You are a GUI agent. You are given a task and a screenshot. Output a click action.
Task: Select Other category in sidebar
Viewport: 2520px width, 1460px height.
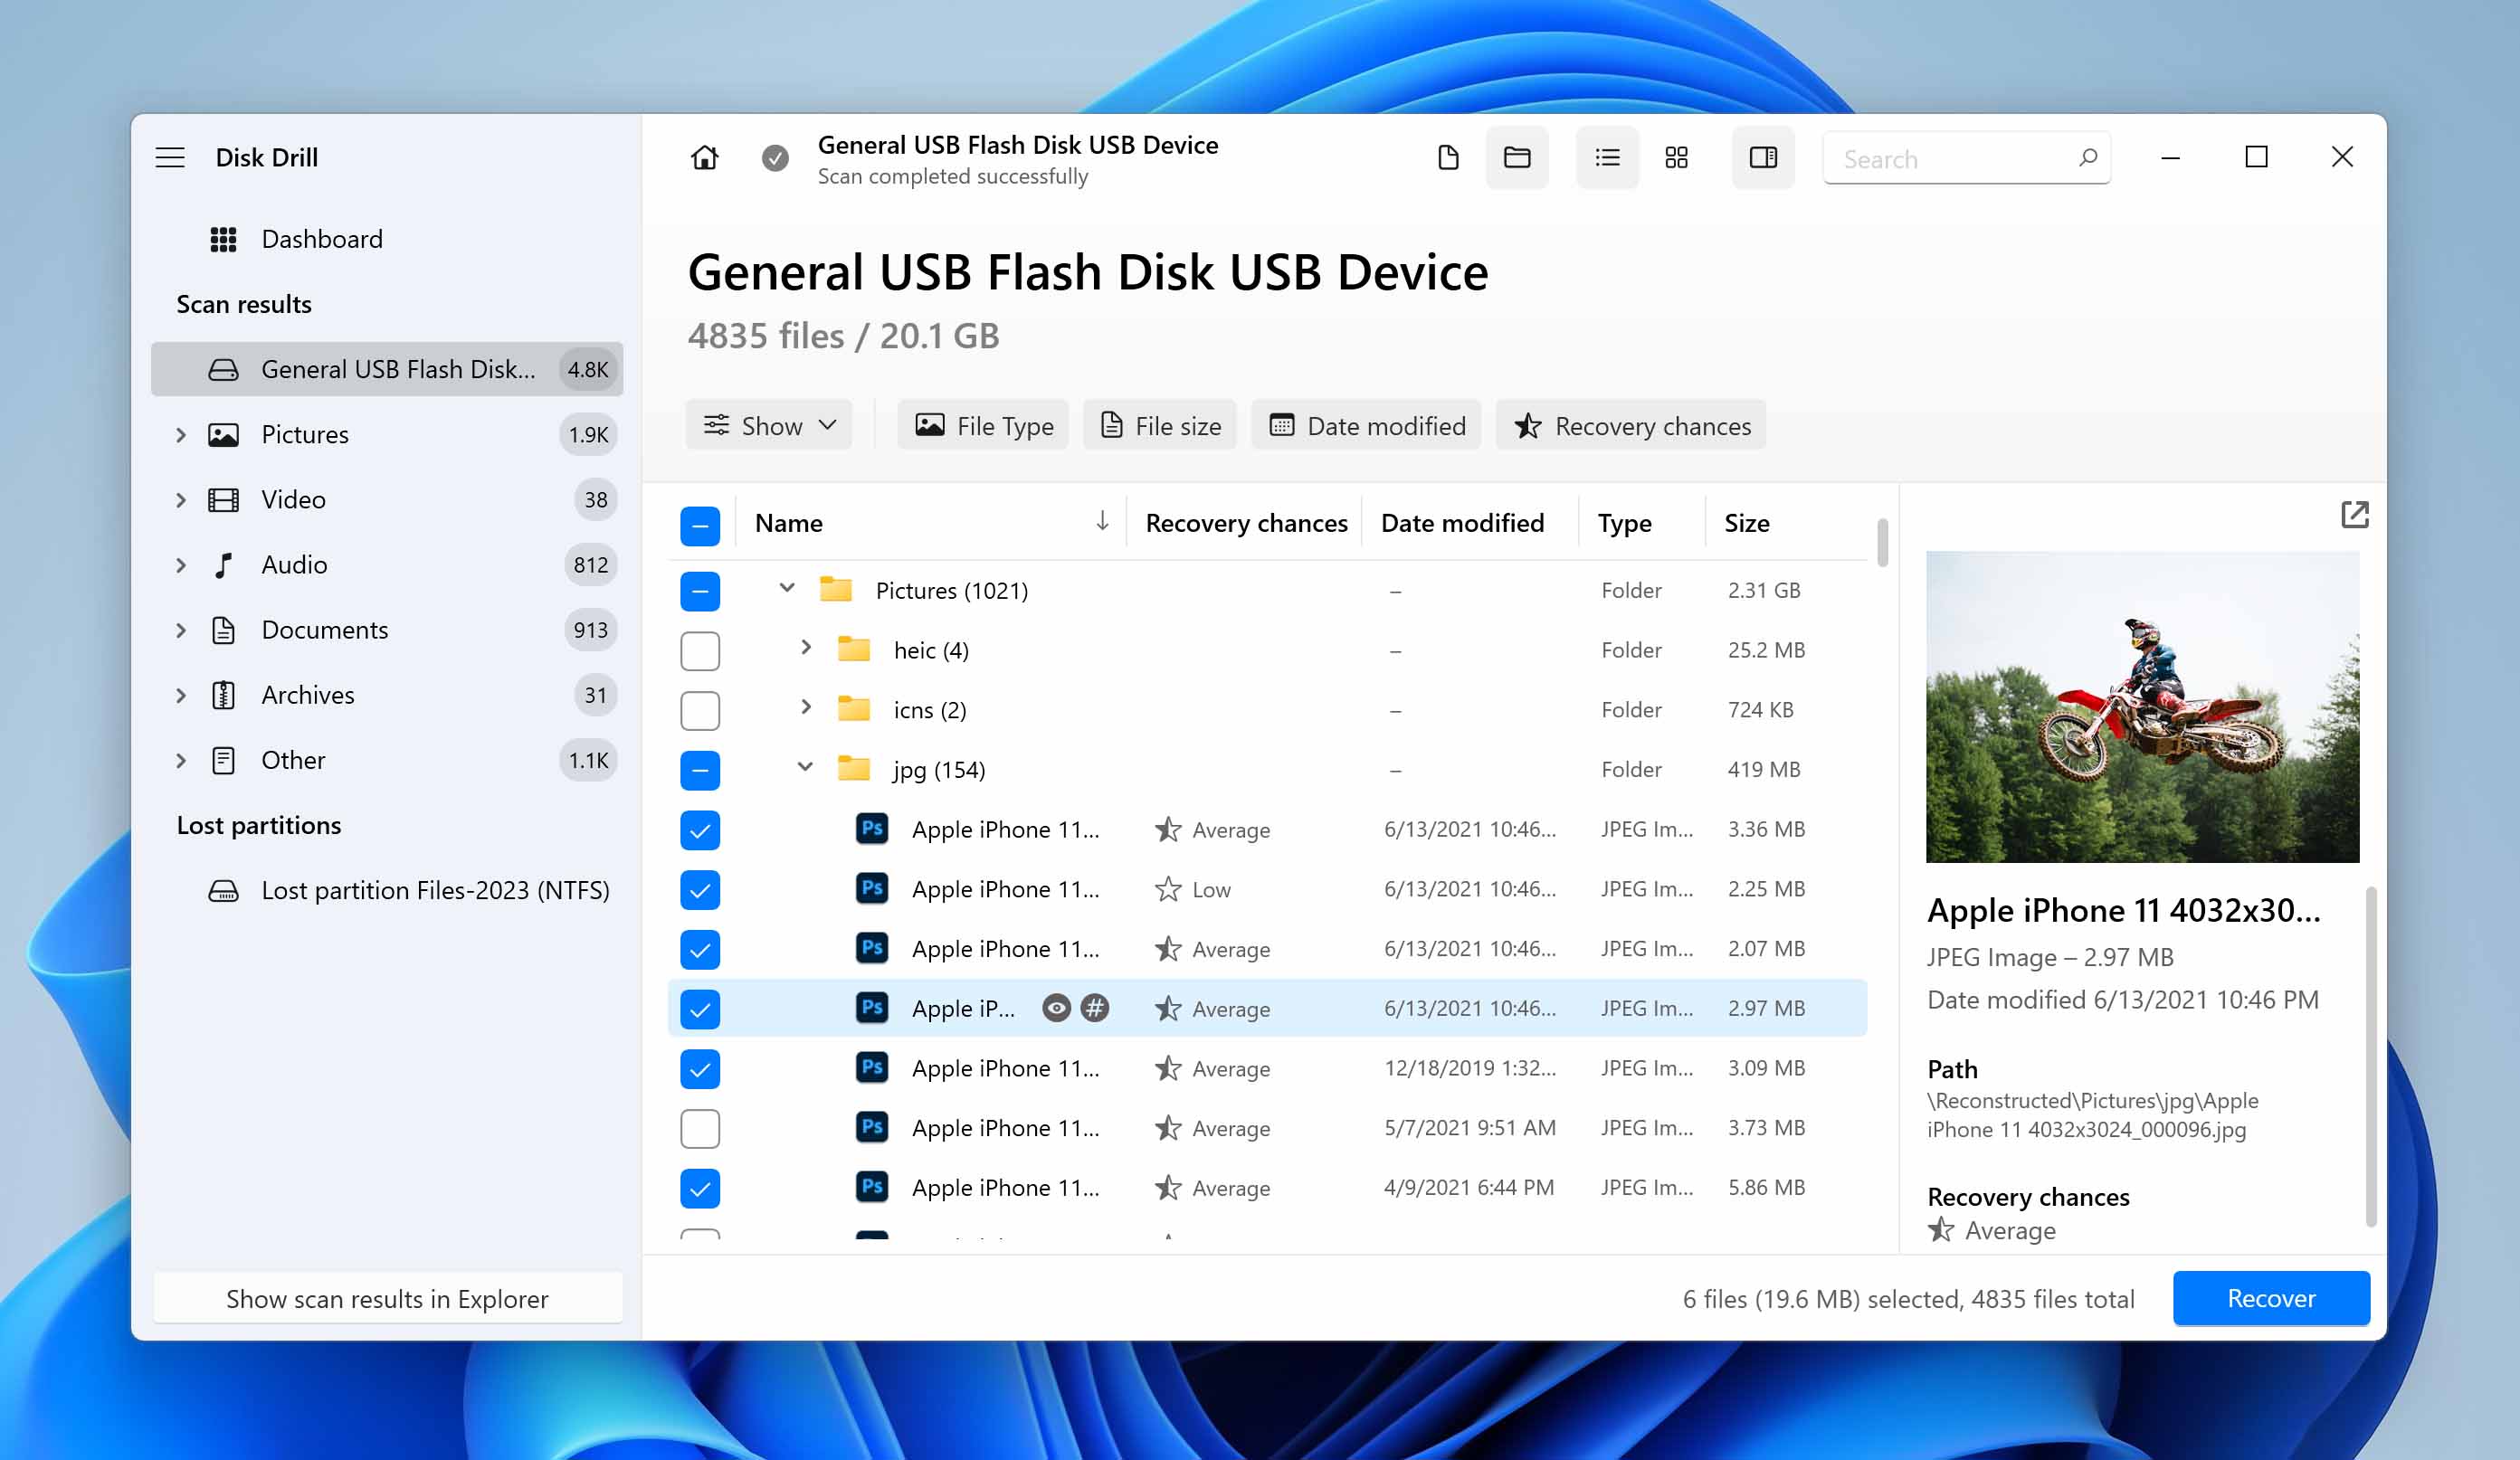387,760
